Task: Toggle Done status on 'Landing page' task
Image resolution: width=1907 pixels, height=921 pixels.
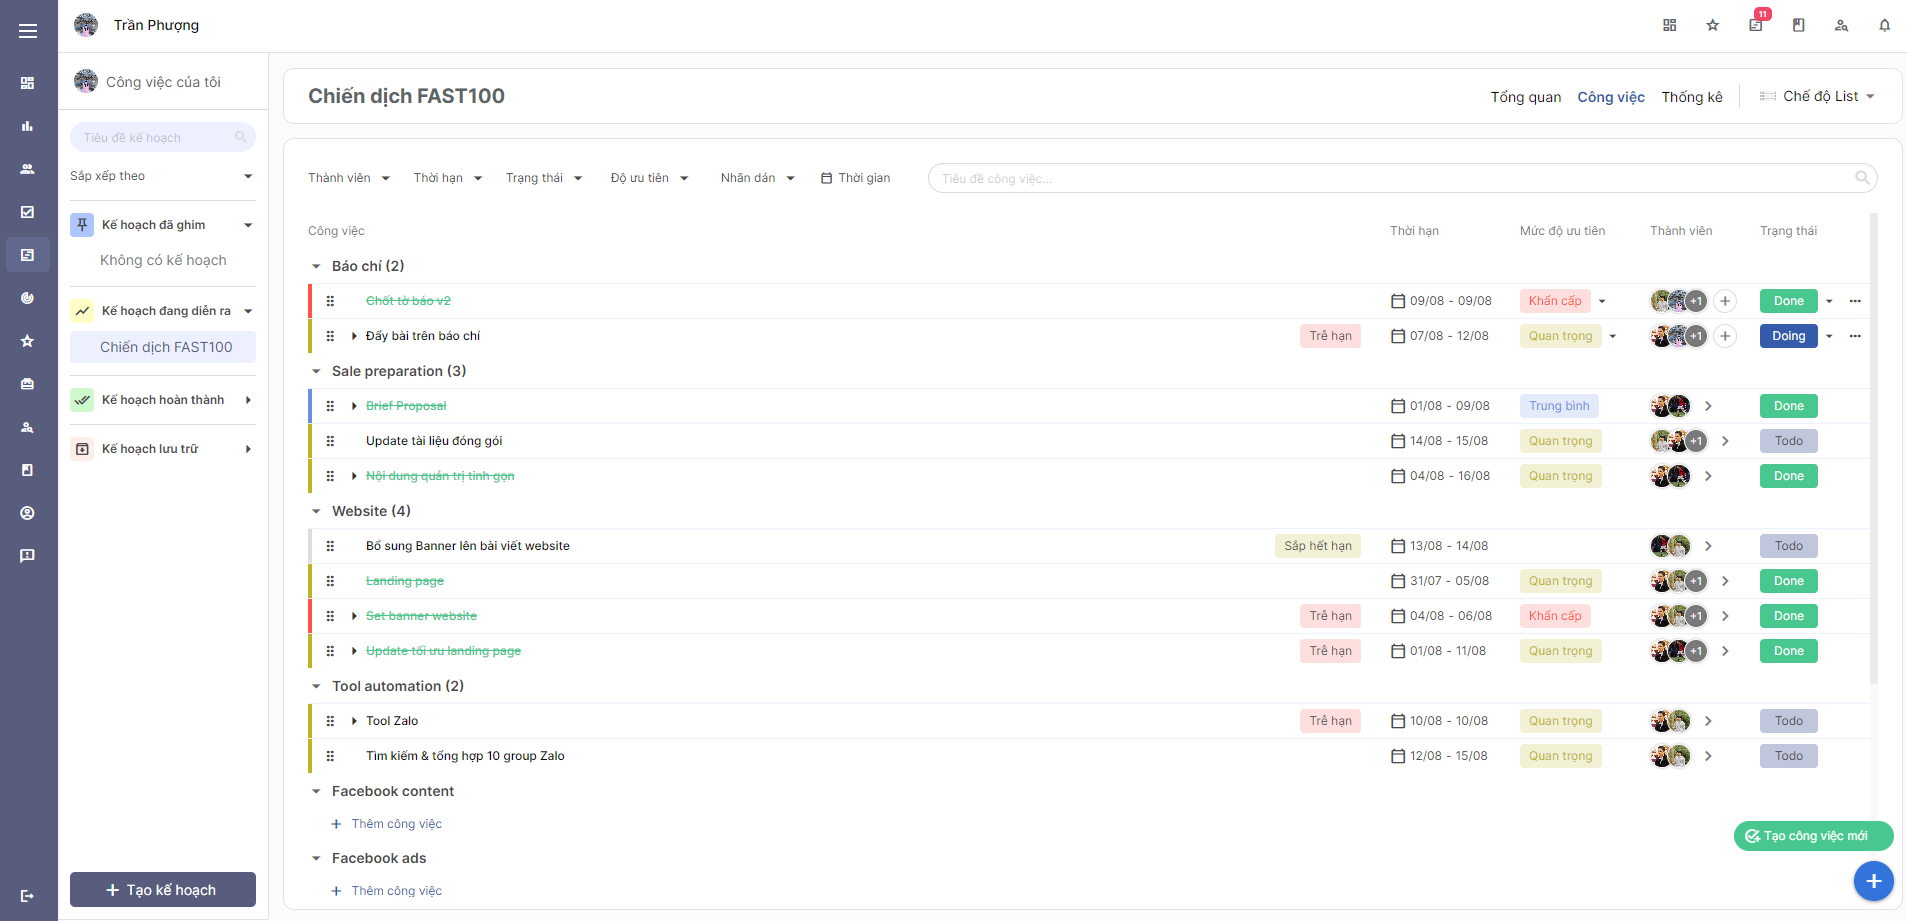Action: 1788,581
